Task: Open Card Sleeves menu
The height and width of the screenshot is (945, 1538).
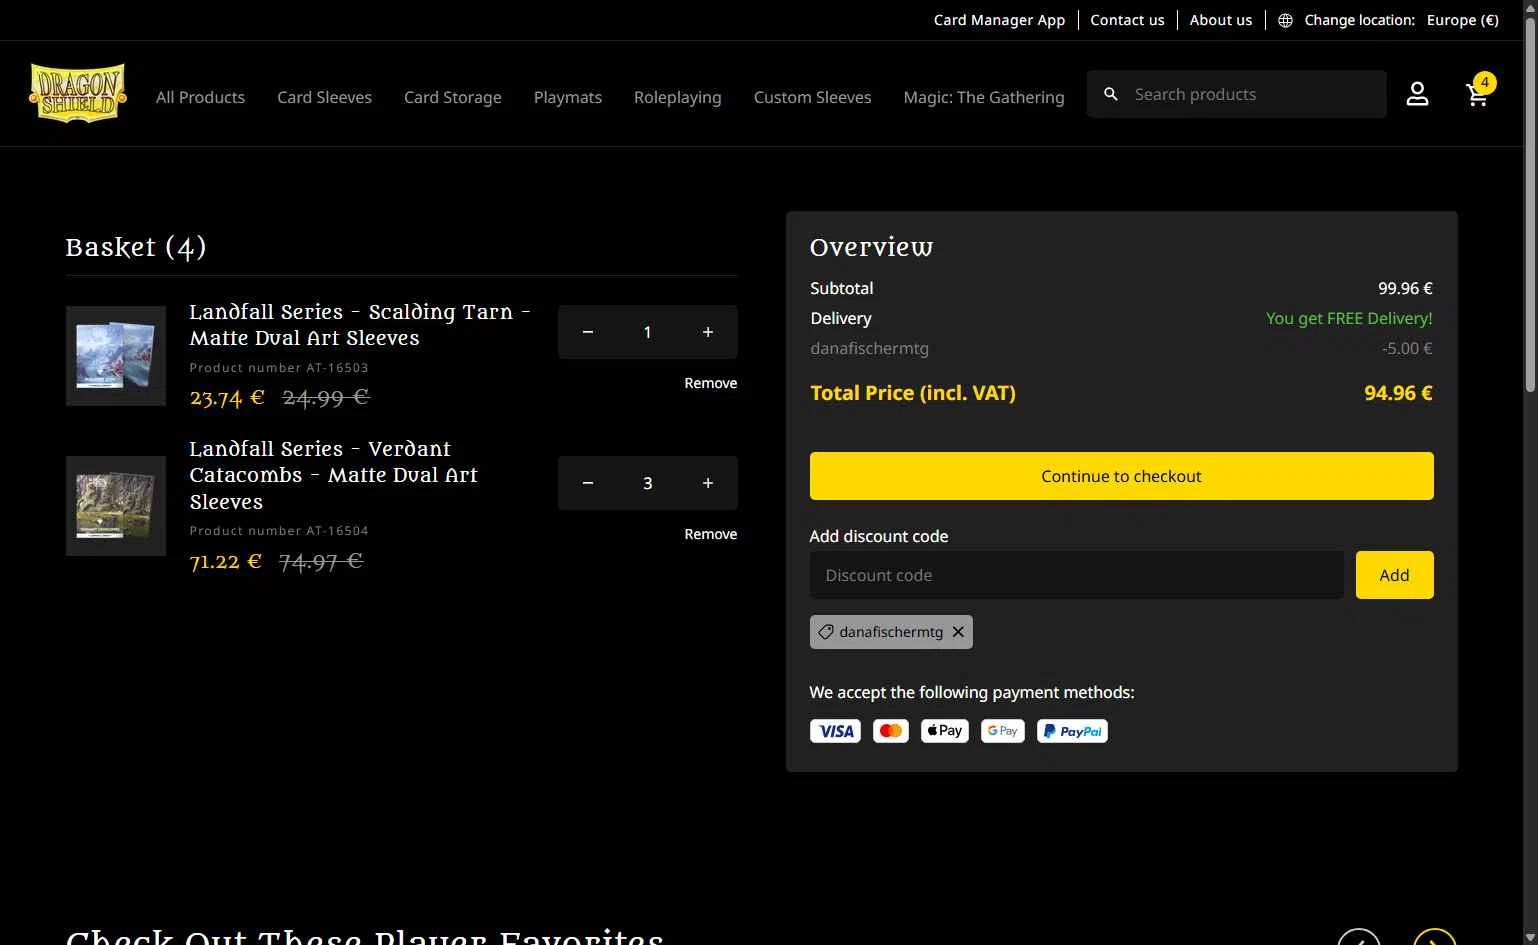Action: click(x=324, y=97)
